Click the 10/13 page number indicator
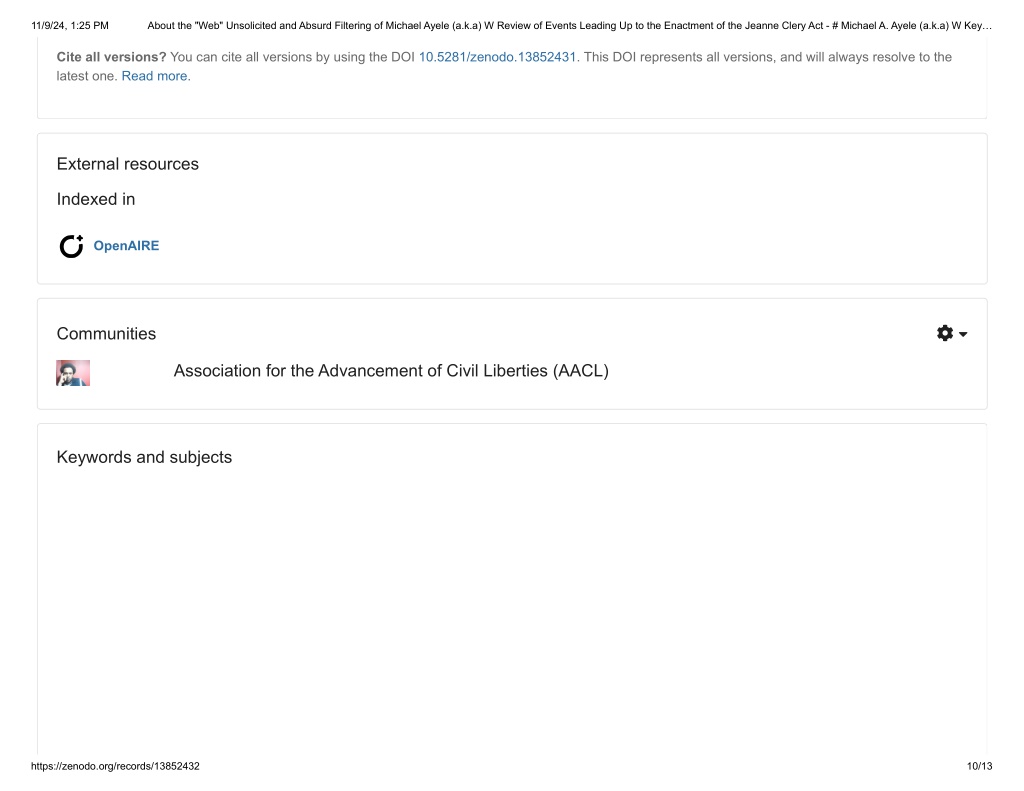The height and width of the screenshot is (791, 1024). 979,766
